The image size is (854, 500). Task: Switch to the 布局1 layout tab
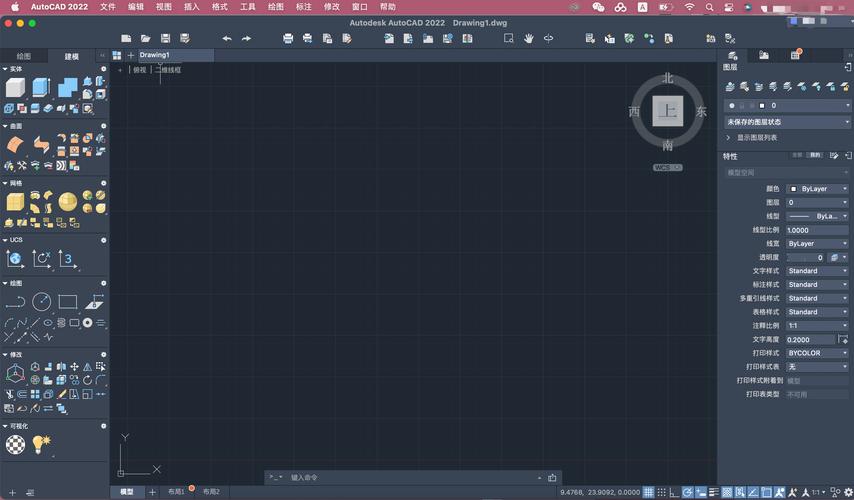tap(176, 492)
